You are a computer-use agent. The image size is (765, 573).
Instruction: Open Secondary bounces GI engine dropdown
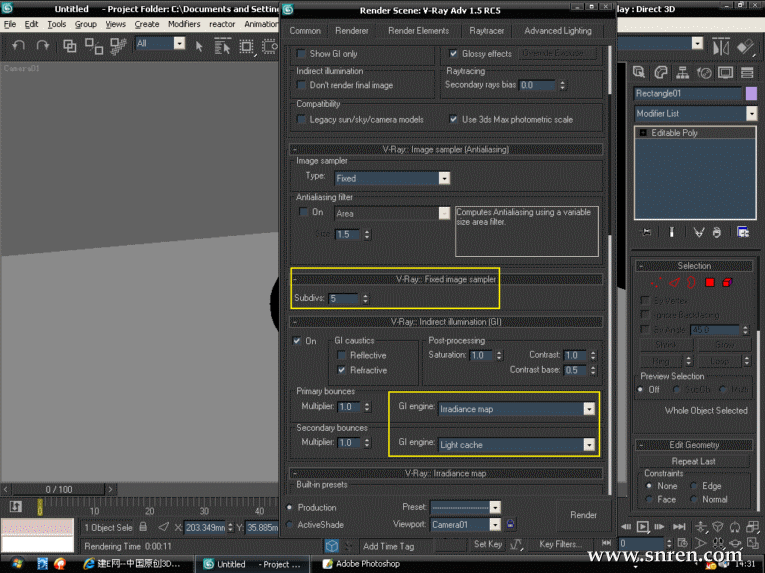point(517,445)
